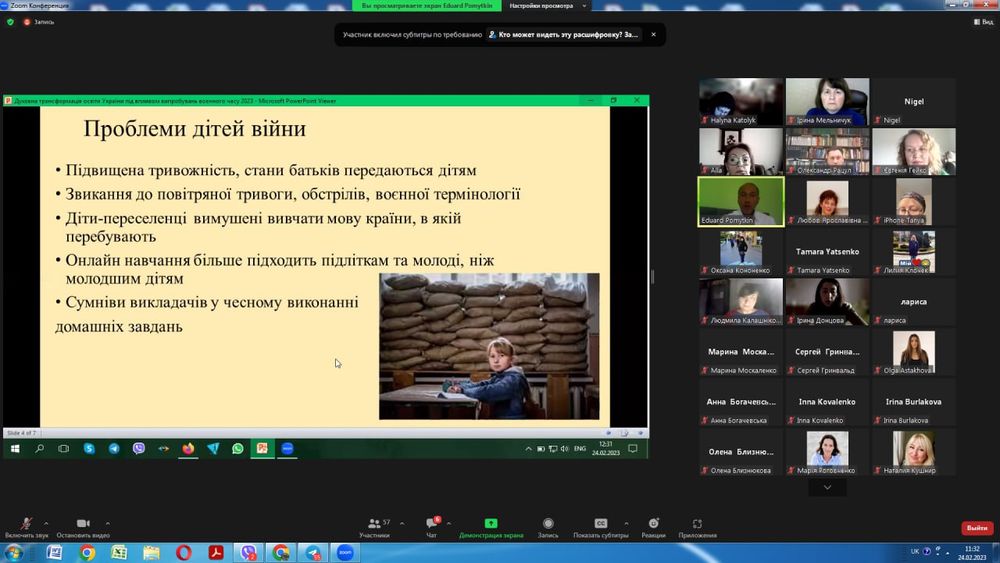Open Opera browser from Windows taskbar
1000x563 pixels.
[x=183, y=552]
